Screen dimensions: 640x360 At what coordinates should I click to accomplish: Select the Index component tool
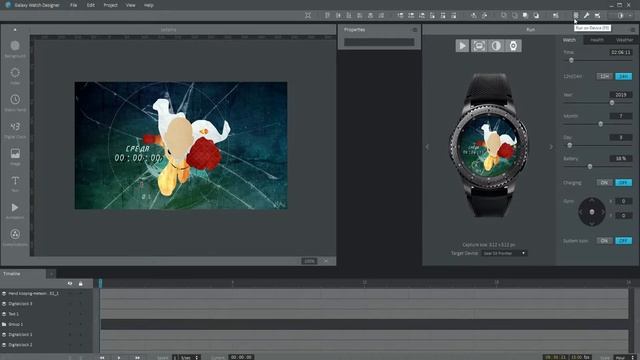tap(15, 75)
